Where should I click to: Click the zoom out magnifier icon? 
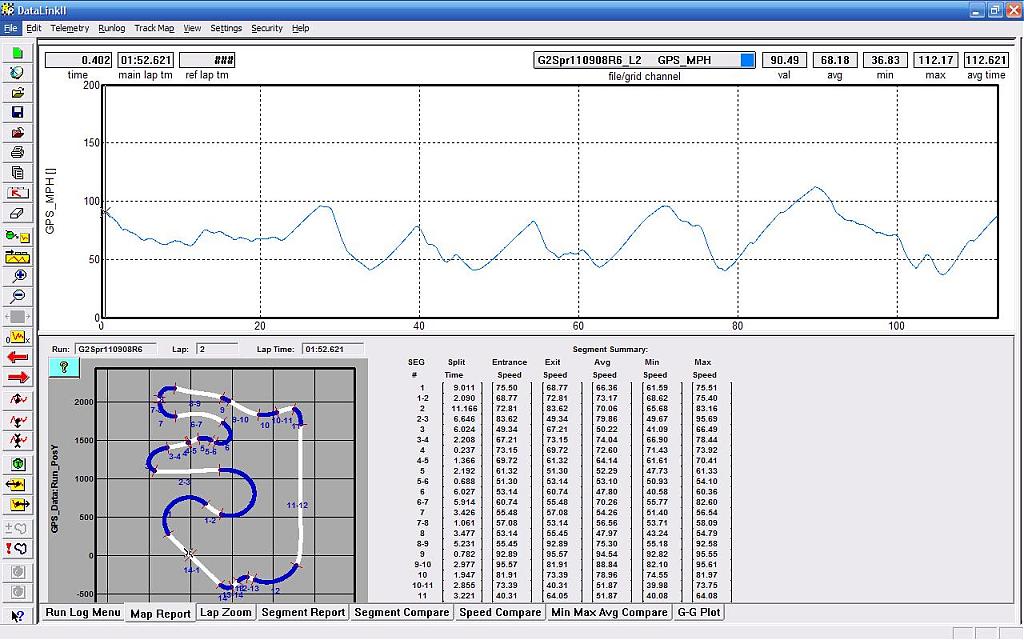point(17,296)
